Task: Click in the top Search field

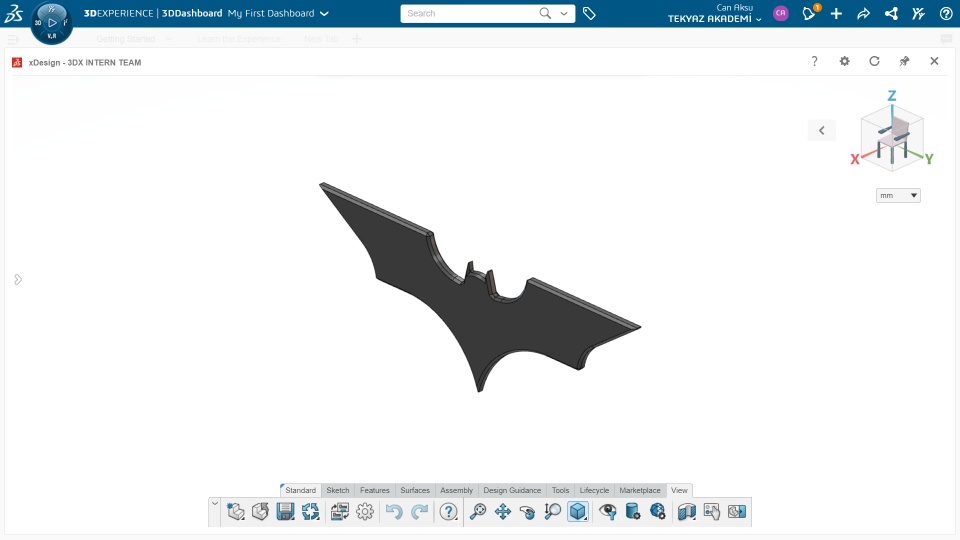Action: [468, 13]
